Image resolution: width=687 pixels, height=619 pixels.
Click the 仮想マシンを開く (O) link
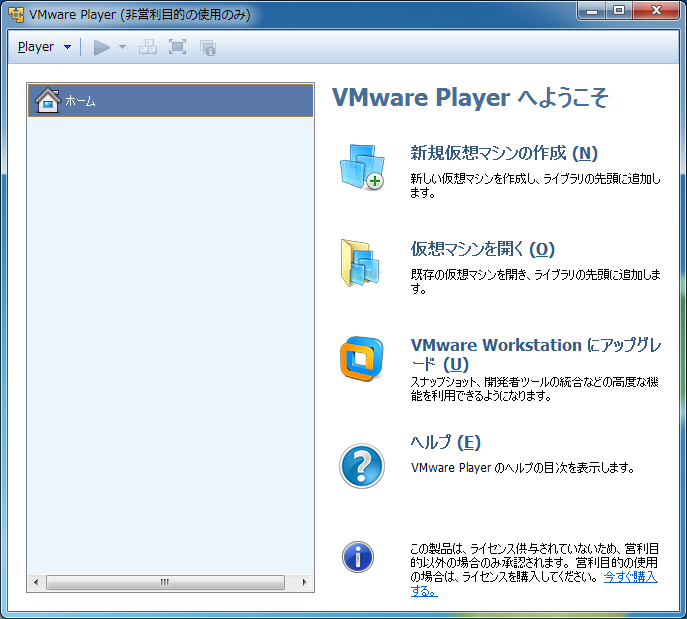(482, 249)
